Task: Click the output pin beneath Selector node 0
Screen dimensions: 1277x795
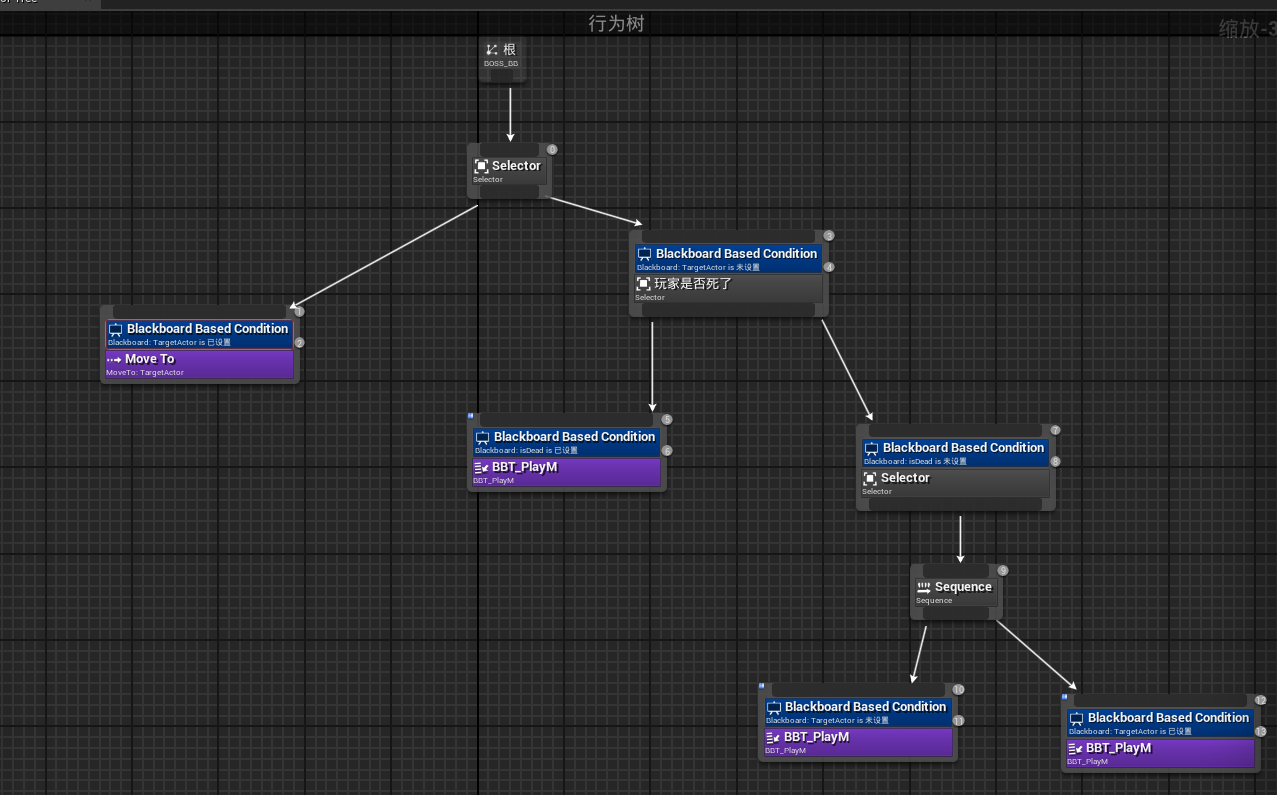Action: pyautogui.click(x=510, y=192)
